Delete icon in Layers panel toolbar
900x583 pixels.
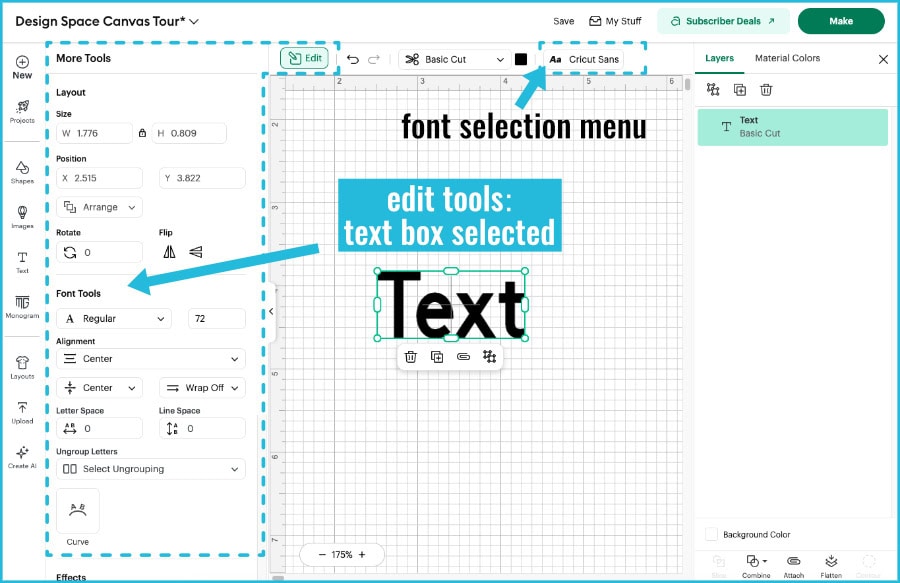click(x=766, y=90)
